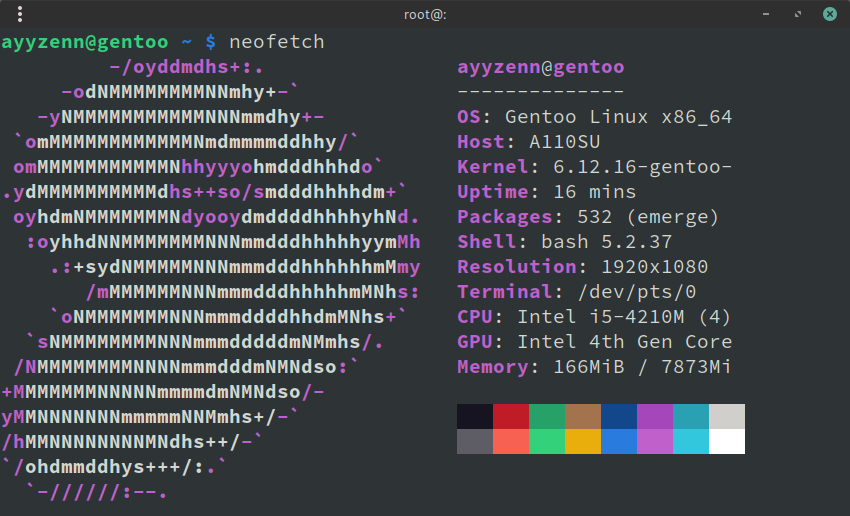Select the Shell: bash 5.2.37 line
This screenshot has width=850, height=516.
564,242
